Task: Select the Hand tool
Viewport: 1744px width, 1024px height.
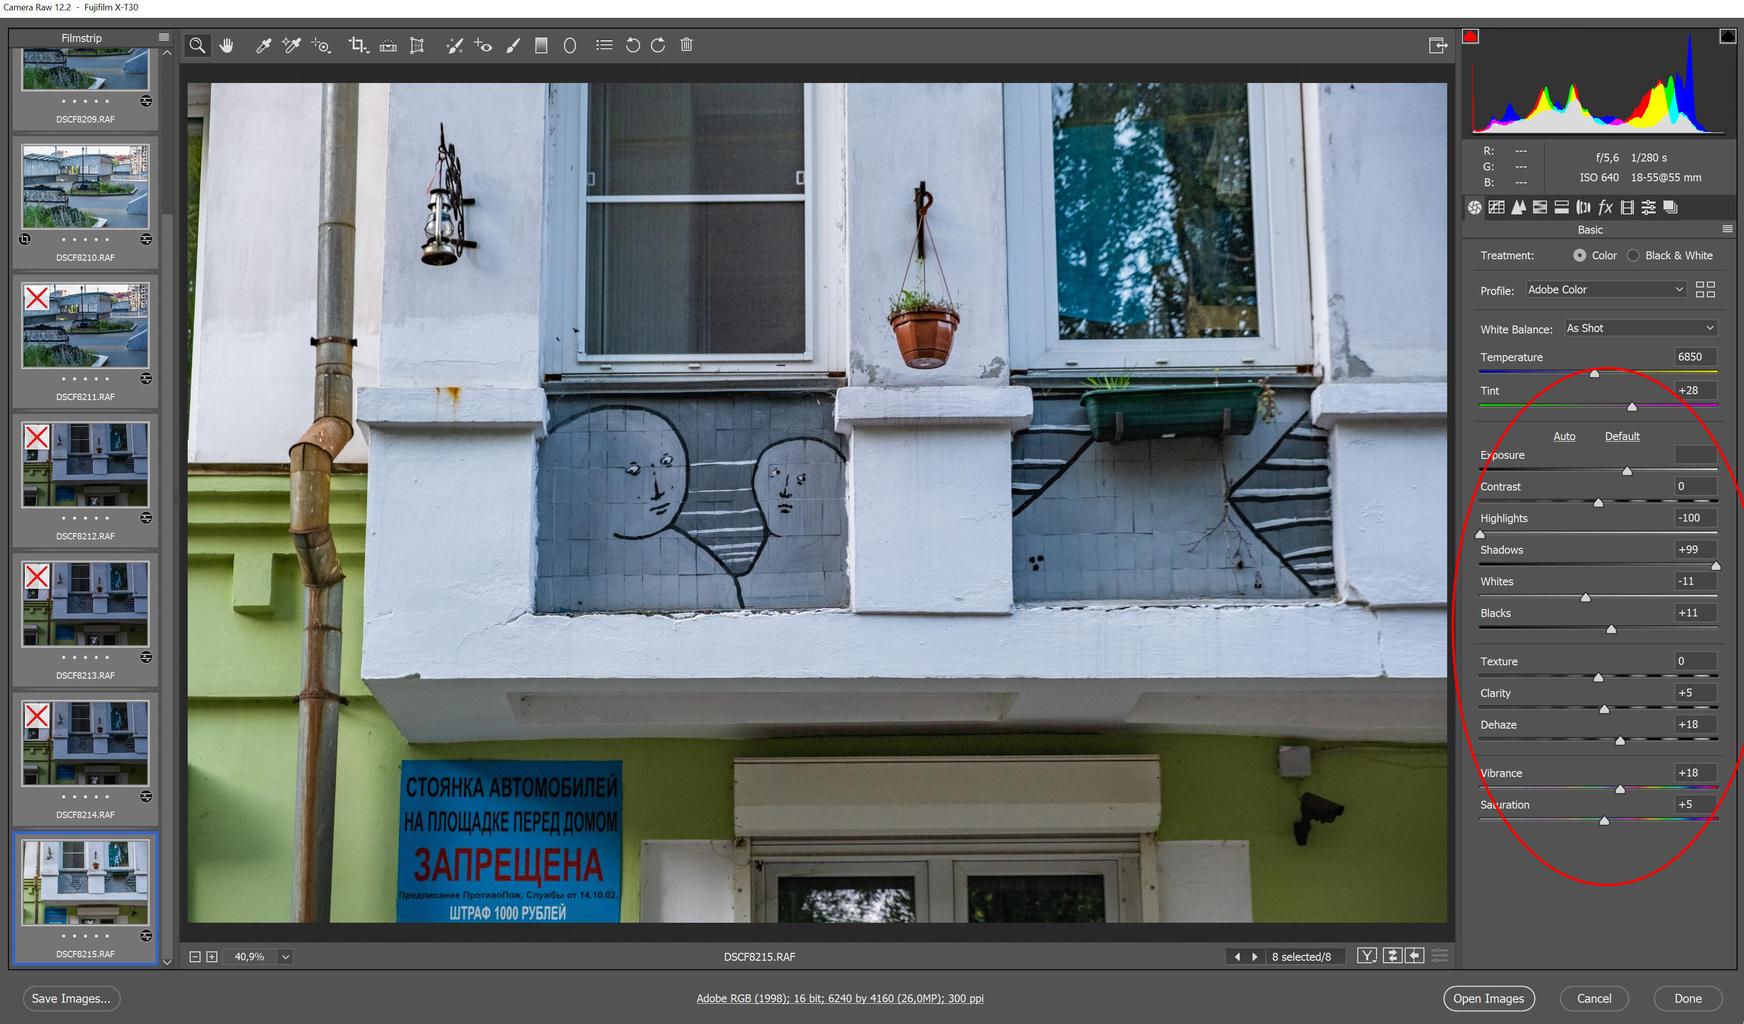Action: pyautogui.click(x=227, y=45)
